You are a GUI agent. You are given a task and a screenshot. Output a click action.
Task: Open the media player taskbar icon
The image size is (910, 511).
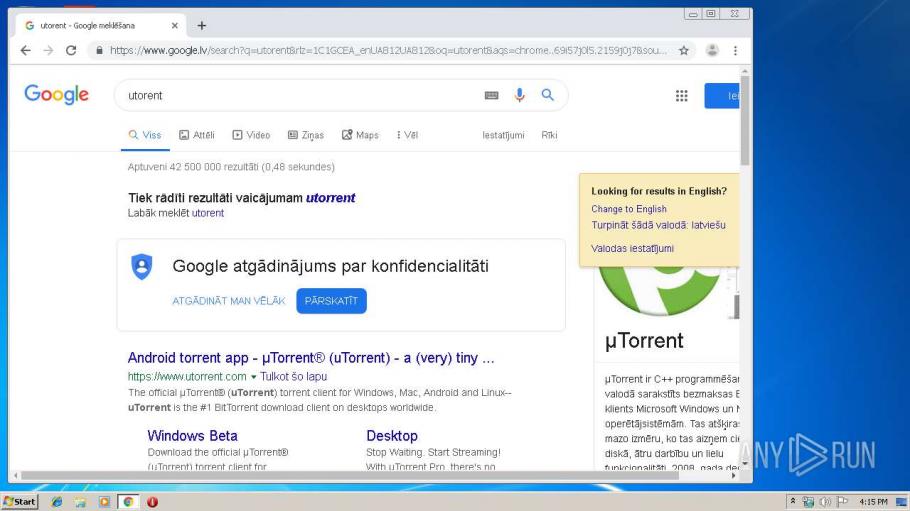click(104, 502)
